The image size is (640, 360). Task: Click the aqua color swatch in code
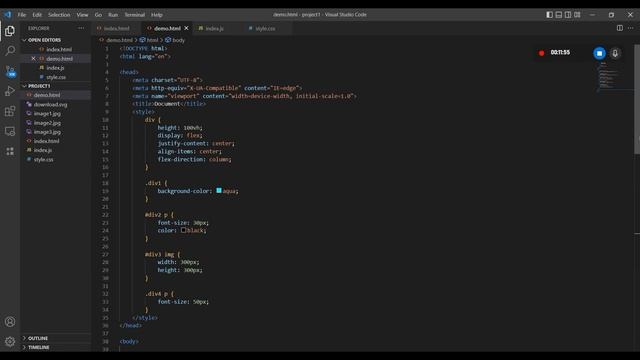point(219,191)
